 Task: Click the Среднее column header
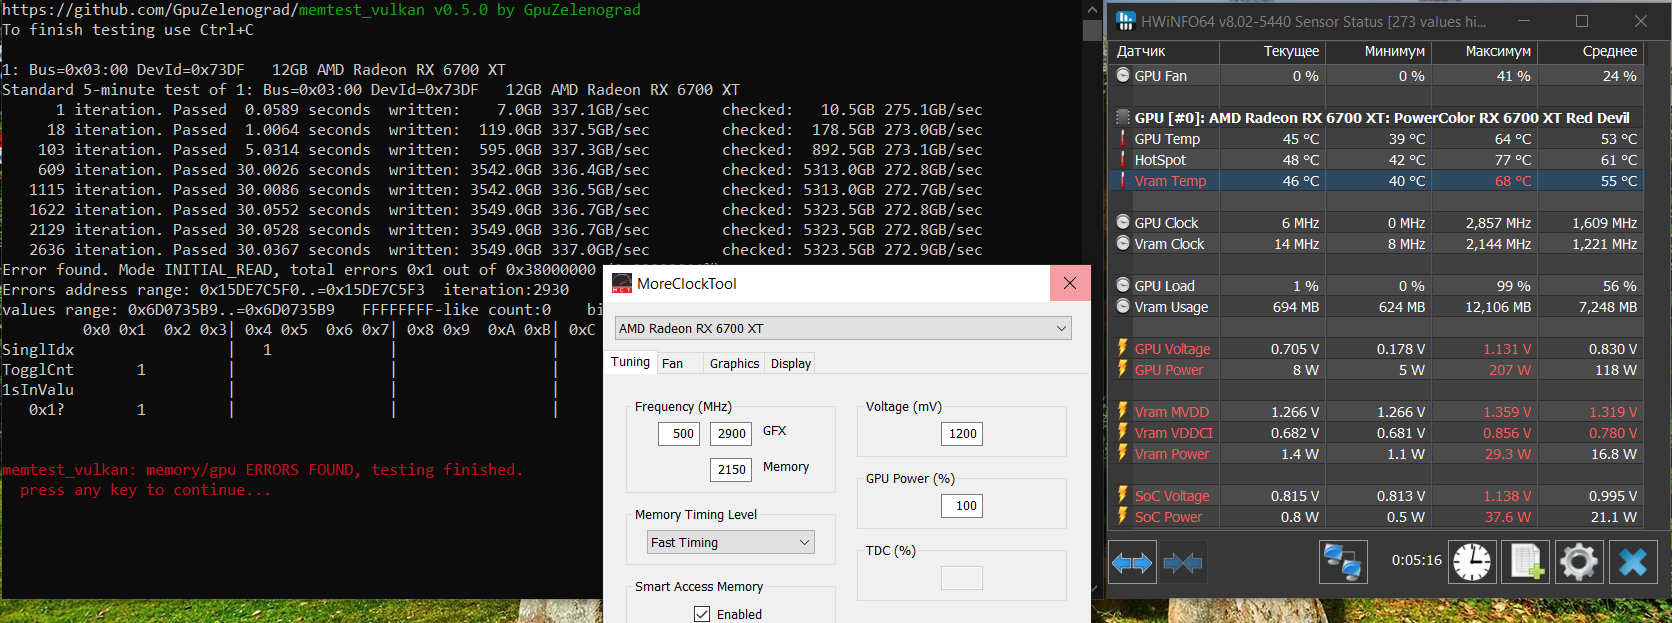click(x=1590, y=51)
